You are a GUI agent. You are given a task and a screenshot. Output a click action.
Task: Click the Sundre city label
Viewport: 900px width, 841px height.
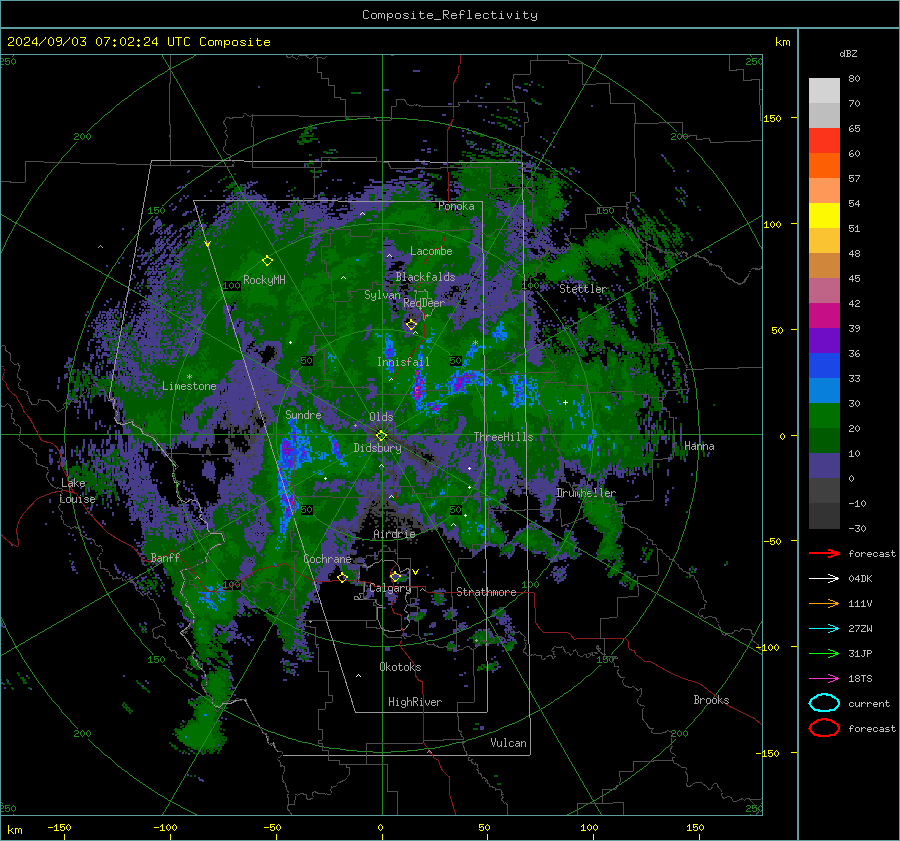[303, 414]
